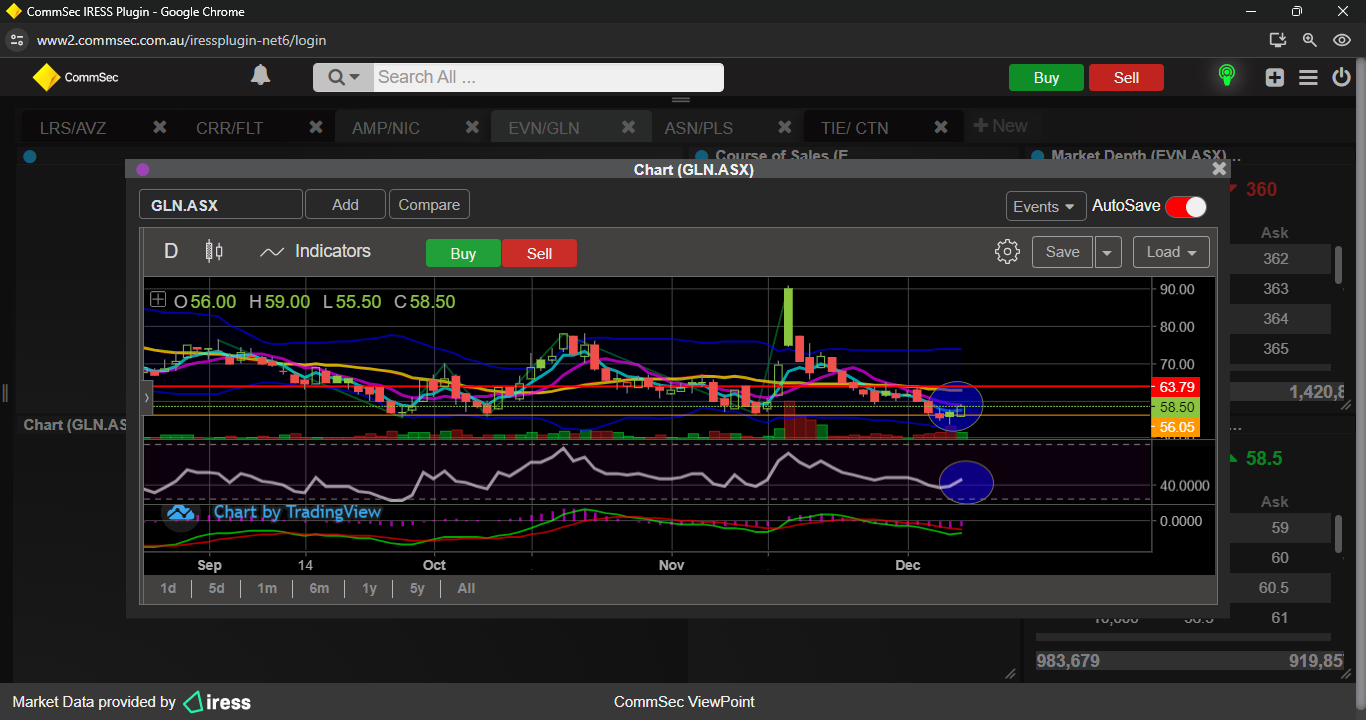The height and width of the screenshot is (720, 1366).
Task: Click the green connection status icon
Action: [x=1226, y=76]
